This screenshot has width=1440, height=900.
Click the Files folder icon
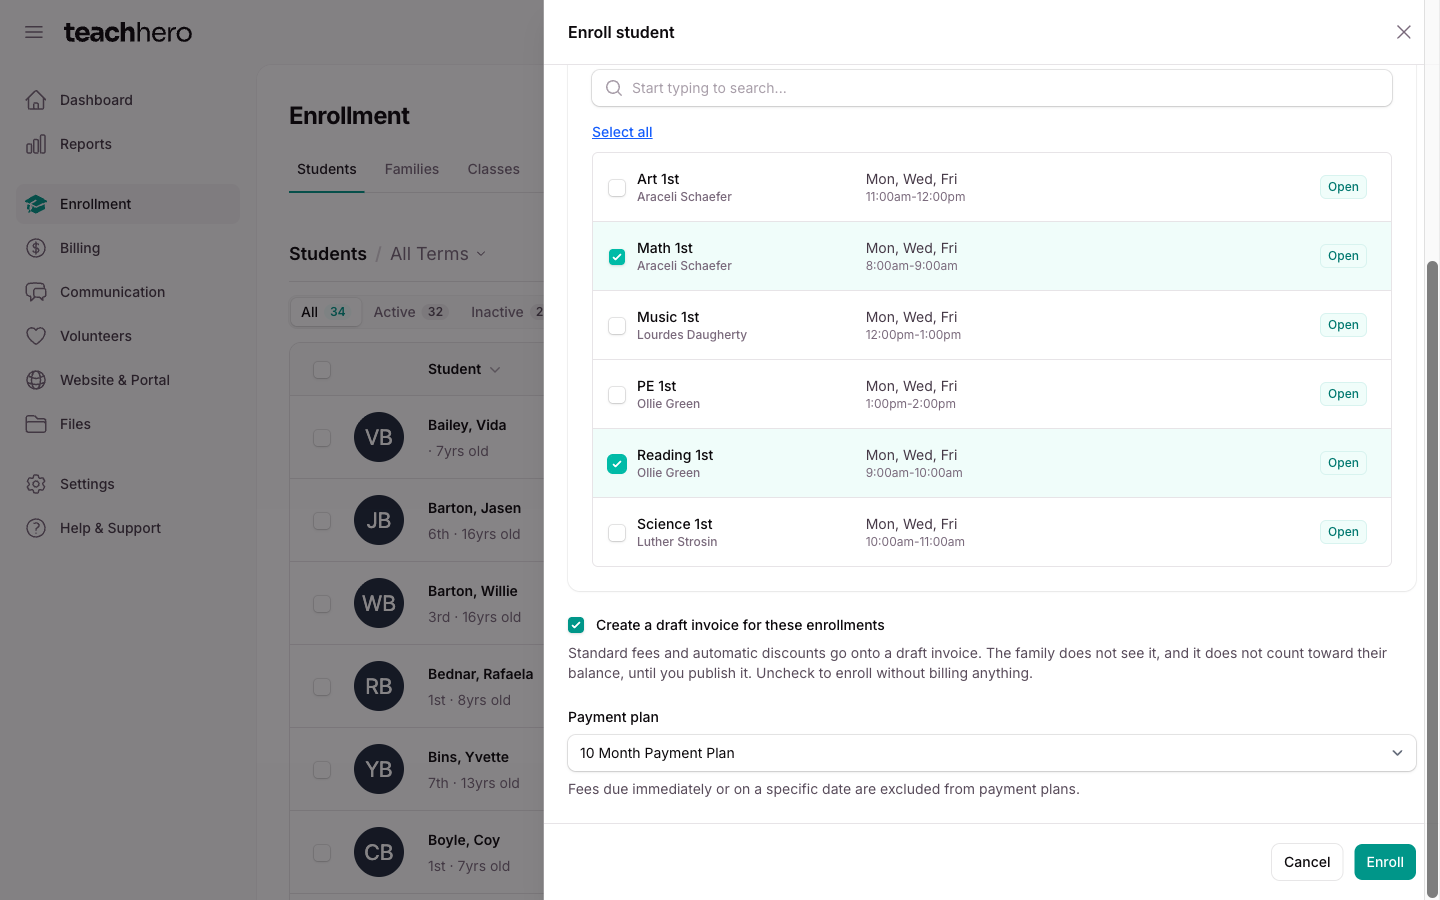36,424
